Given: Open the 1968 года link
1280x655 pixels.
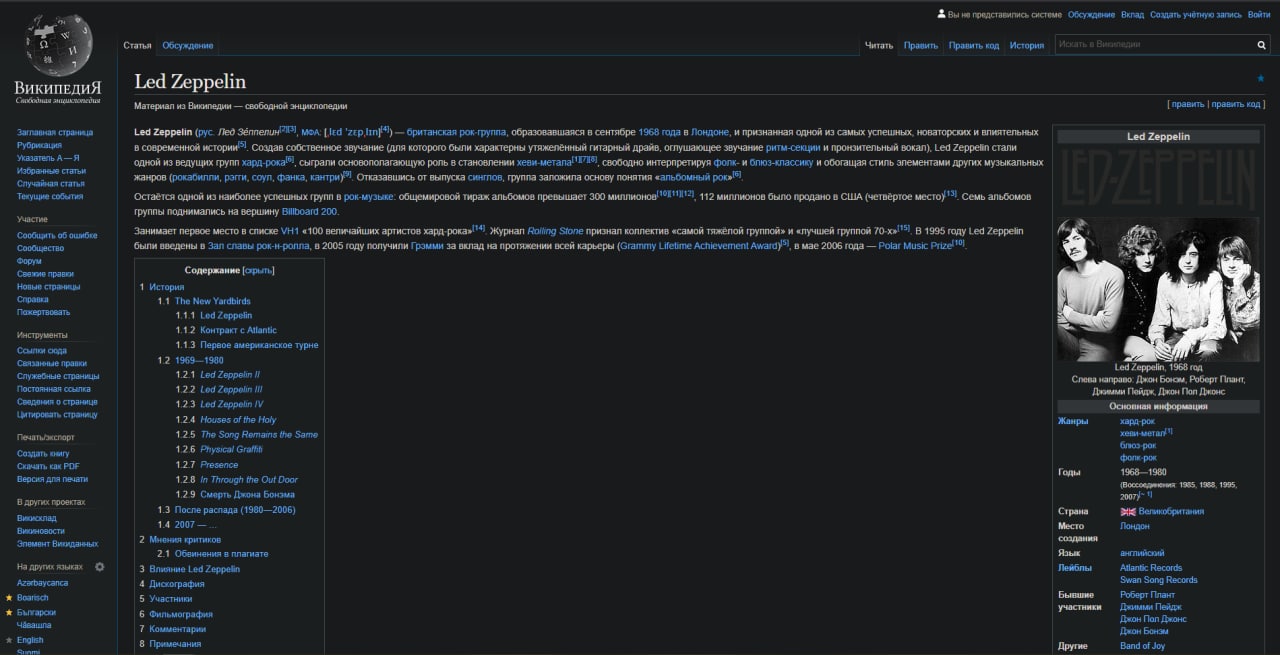Looking at the screenshot, I should [x=659, y=132].
